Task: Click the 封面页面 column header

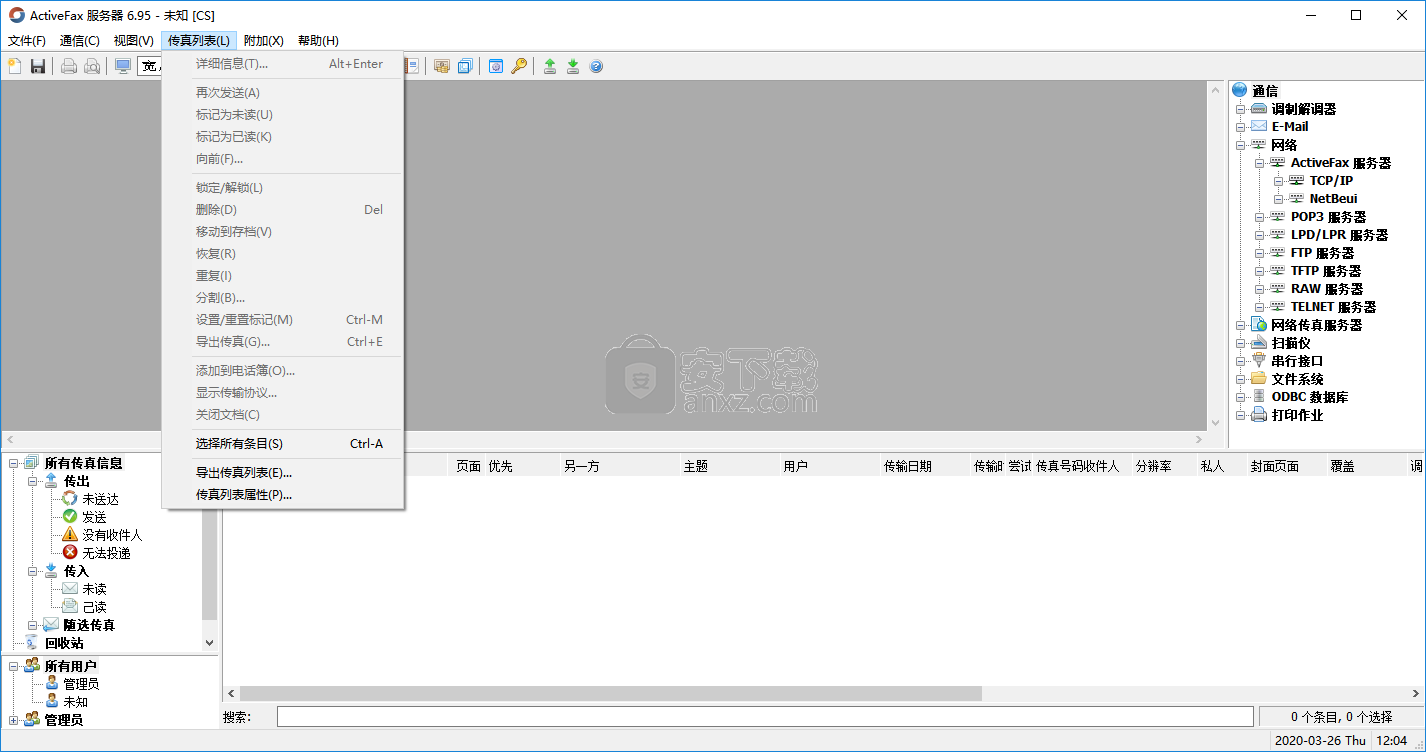Action: point(1287,466)
